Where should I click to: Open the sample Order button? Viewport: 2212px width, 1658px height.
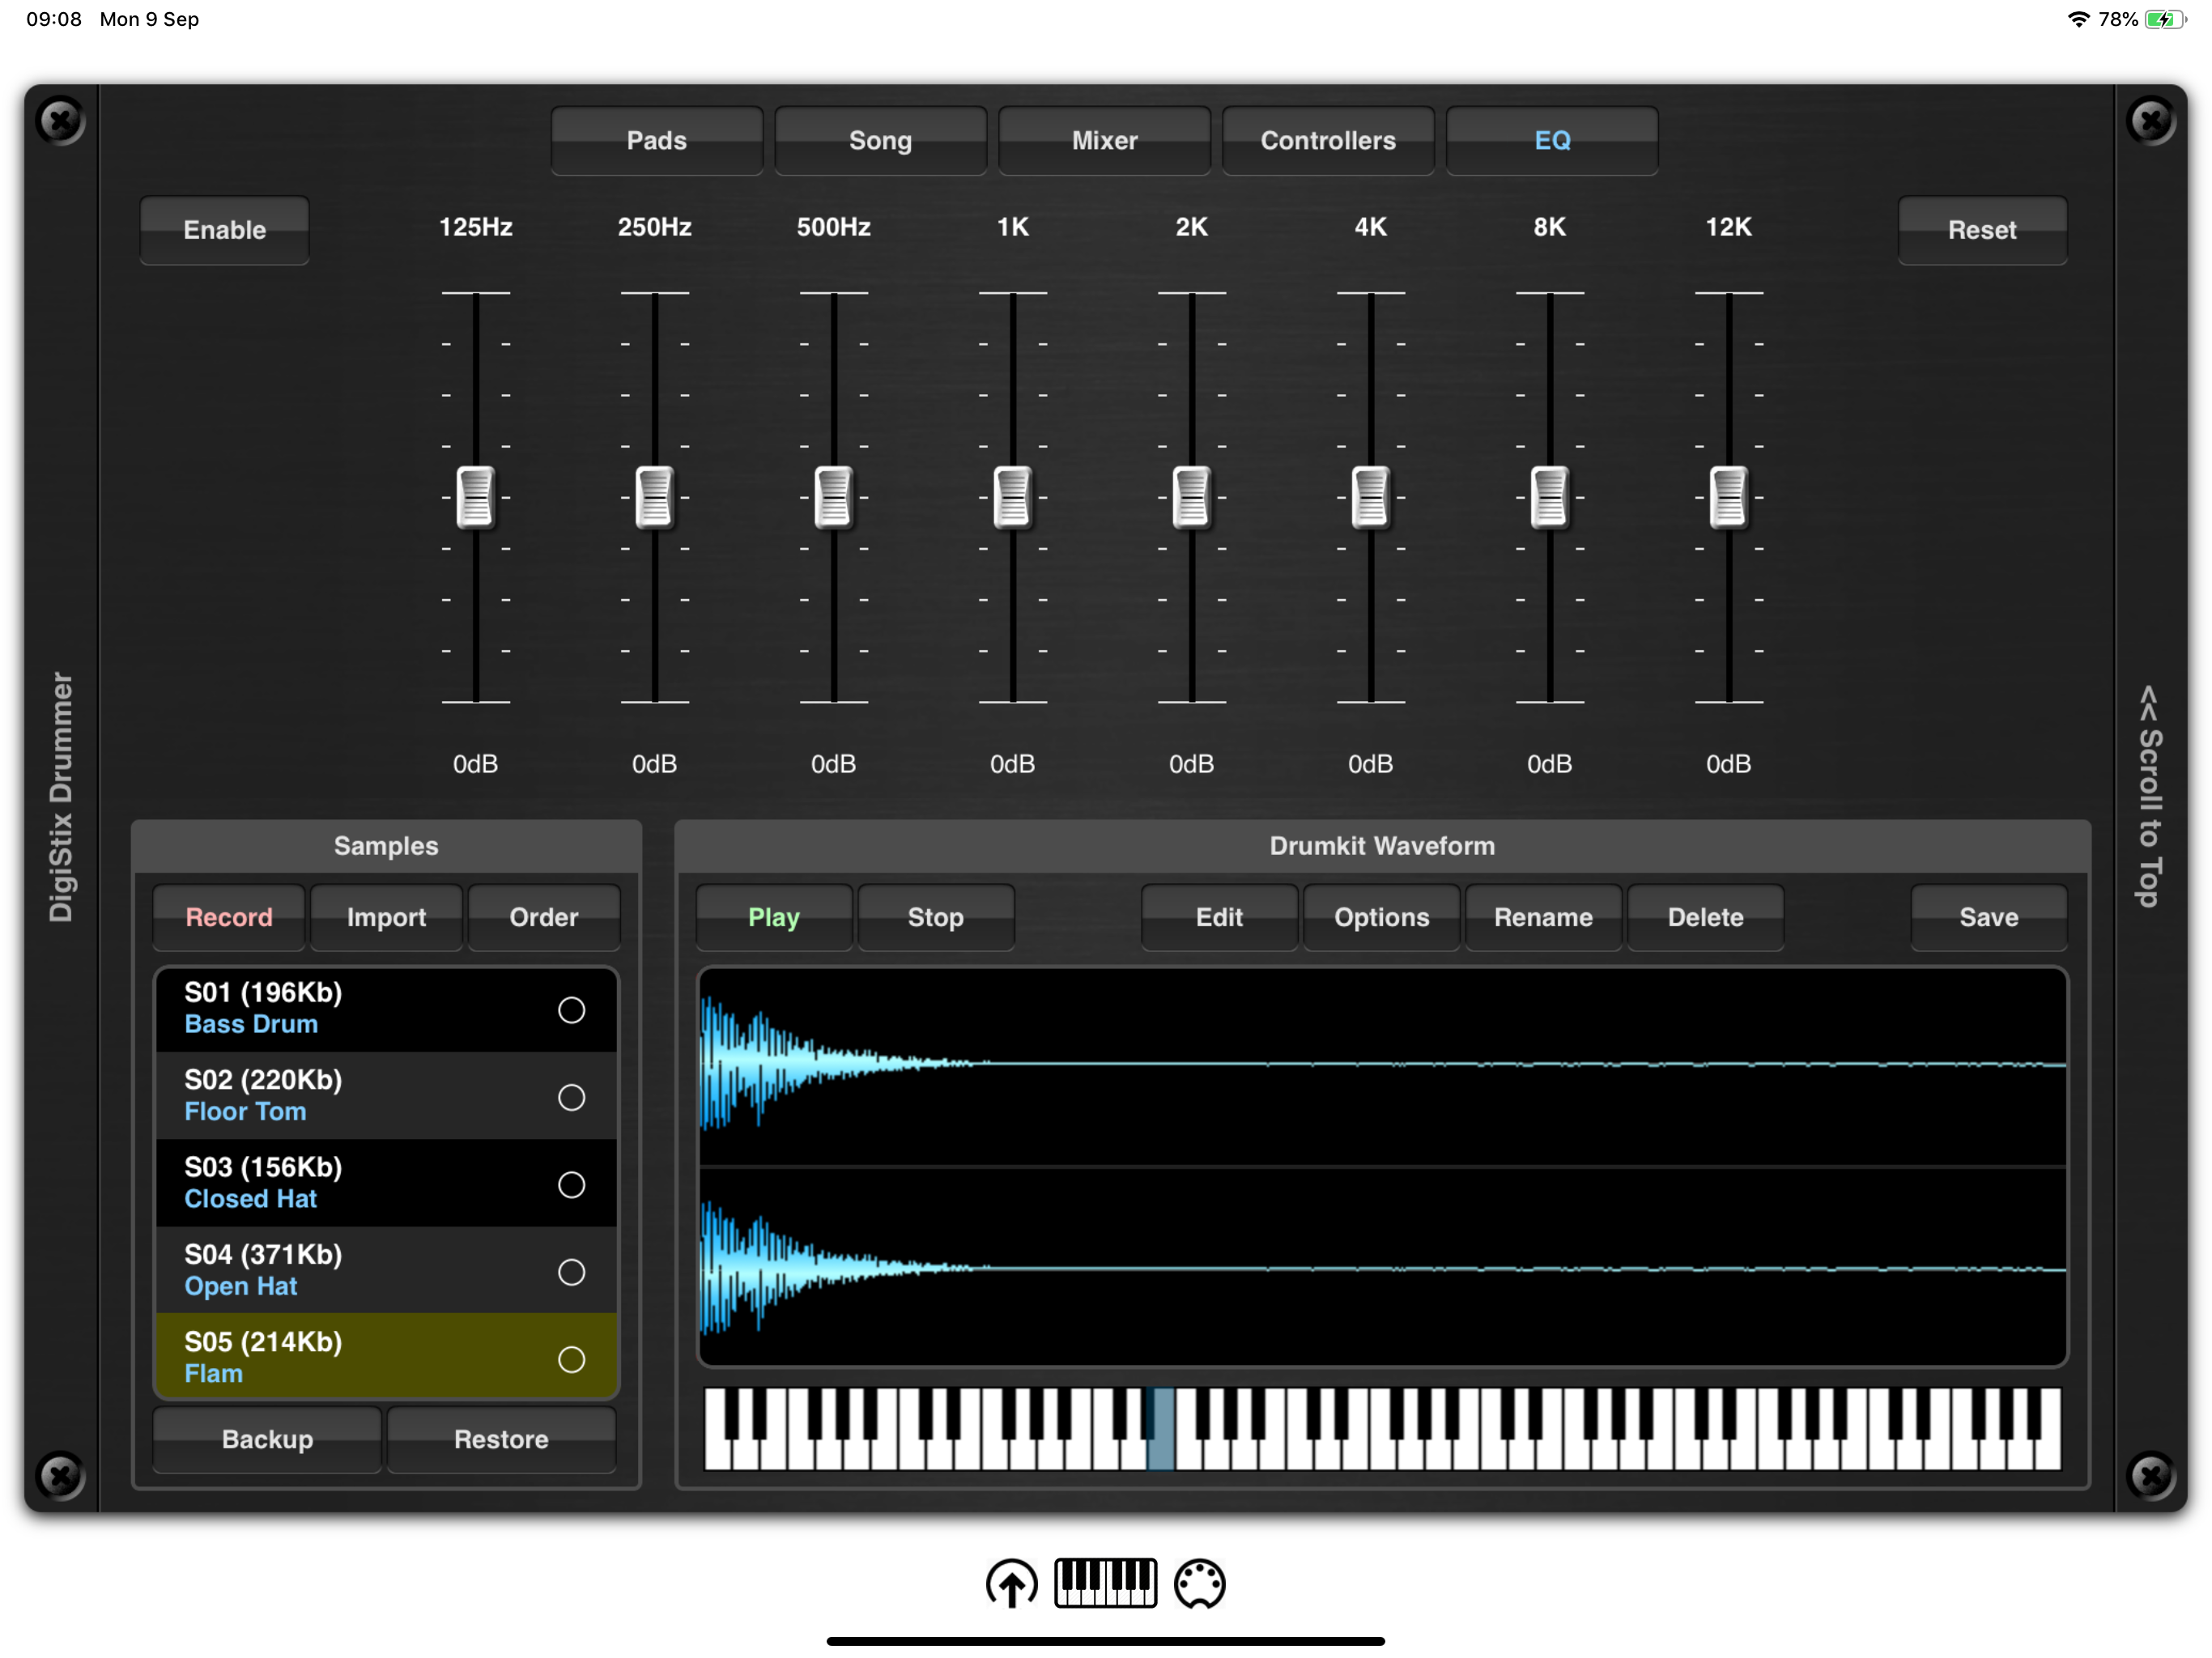point(543,917)
